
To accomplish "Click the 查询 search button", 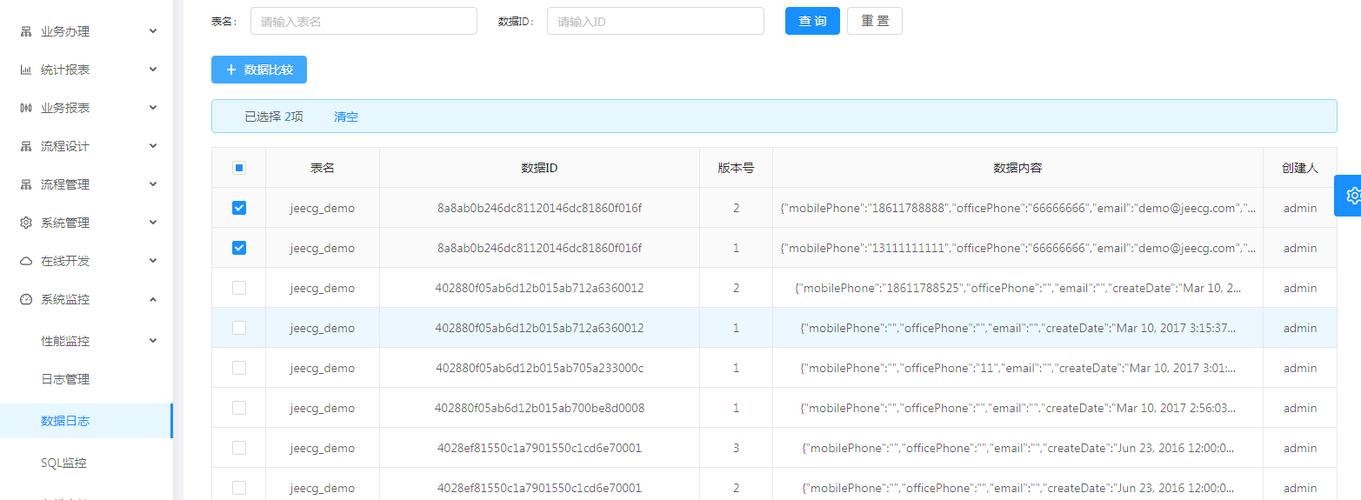I will 812,21.
